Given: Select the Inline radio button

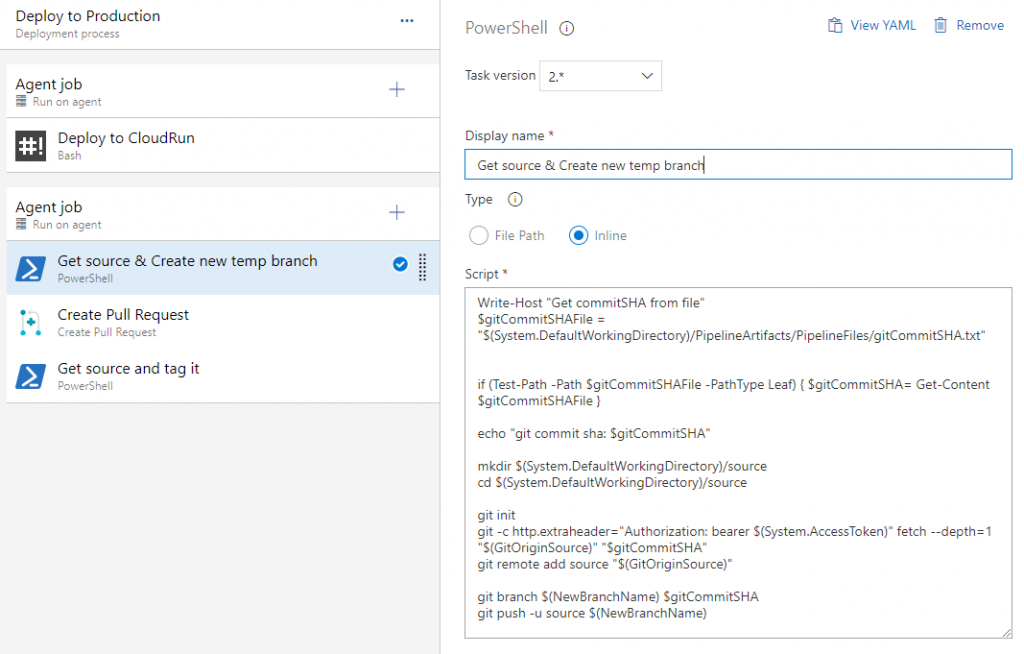Looking at the screenshot, I should 578,236.
